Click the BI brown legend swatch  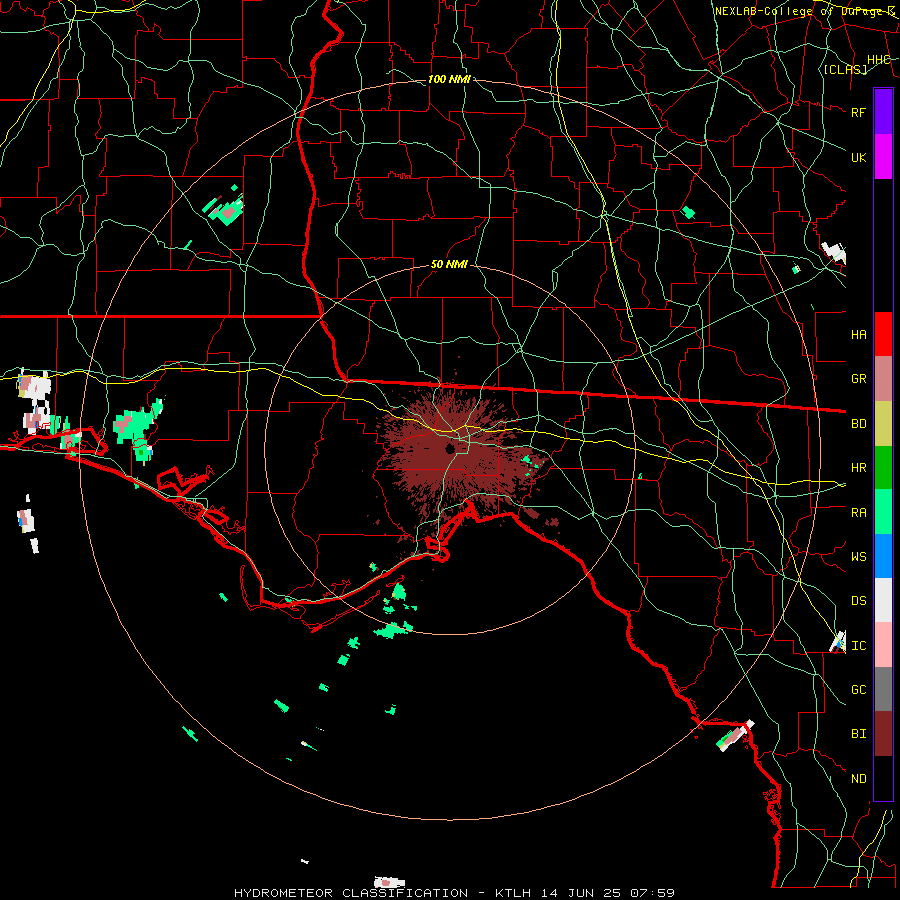(x=883, y=734)
